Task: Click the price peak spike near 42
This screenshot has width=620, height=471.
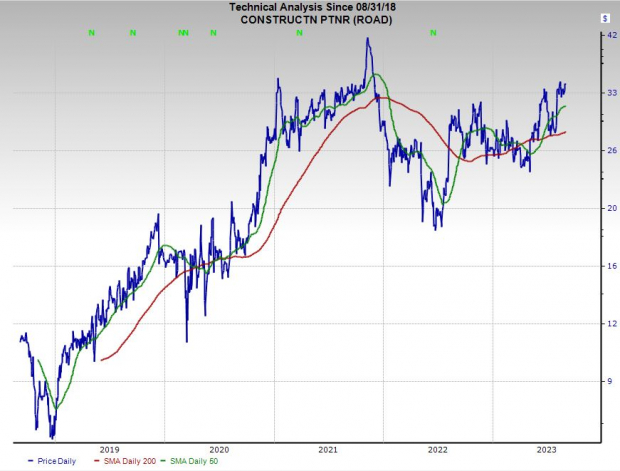Action: [x=368, y=41]
